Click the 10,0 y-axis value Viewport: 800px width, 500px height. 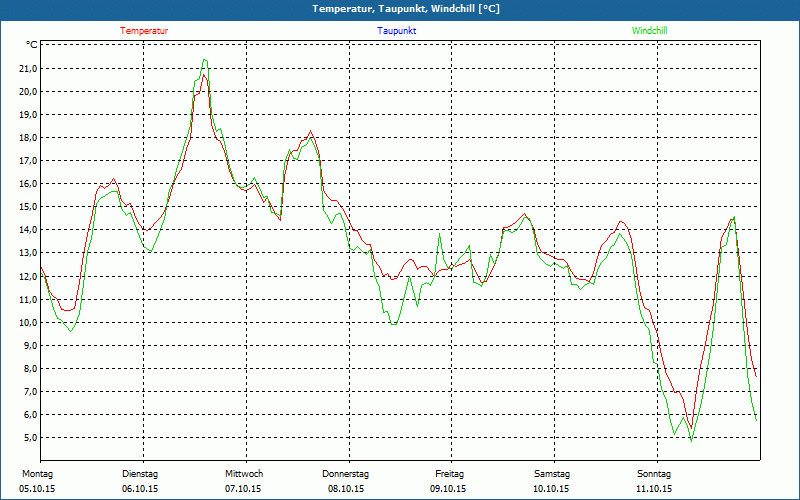point(28,322)
